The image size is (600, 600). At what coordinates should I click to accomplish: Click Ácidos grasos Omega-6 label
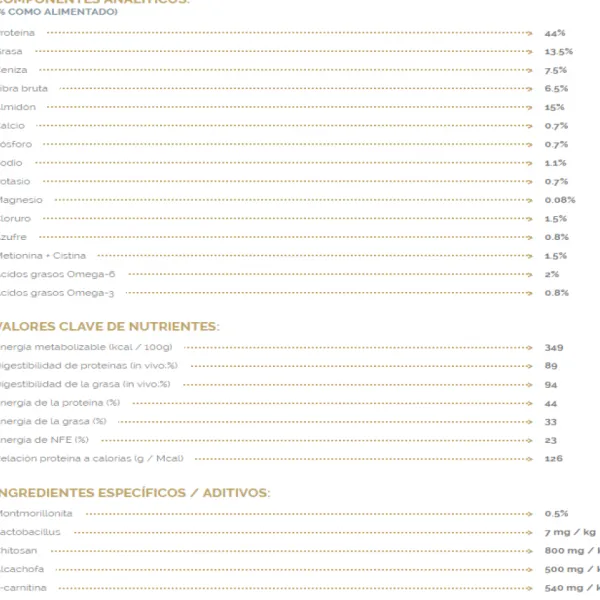click(x=57, y=274)
